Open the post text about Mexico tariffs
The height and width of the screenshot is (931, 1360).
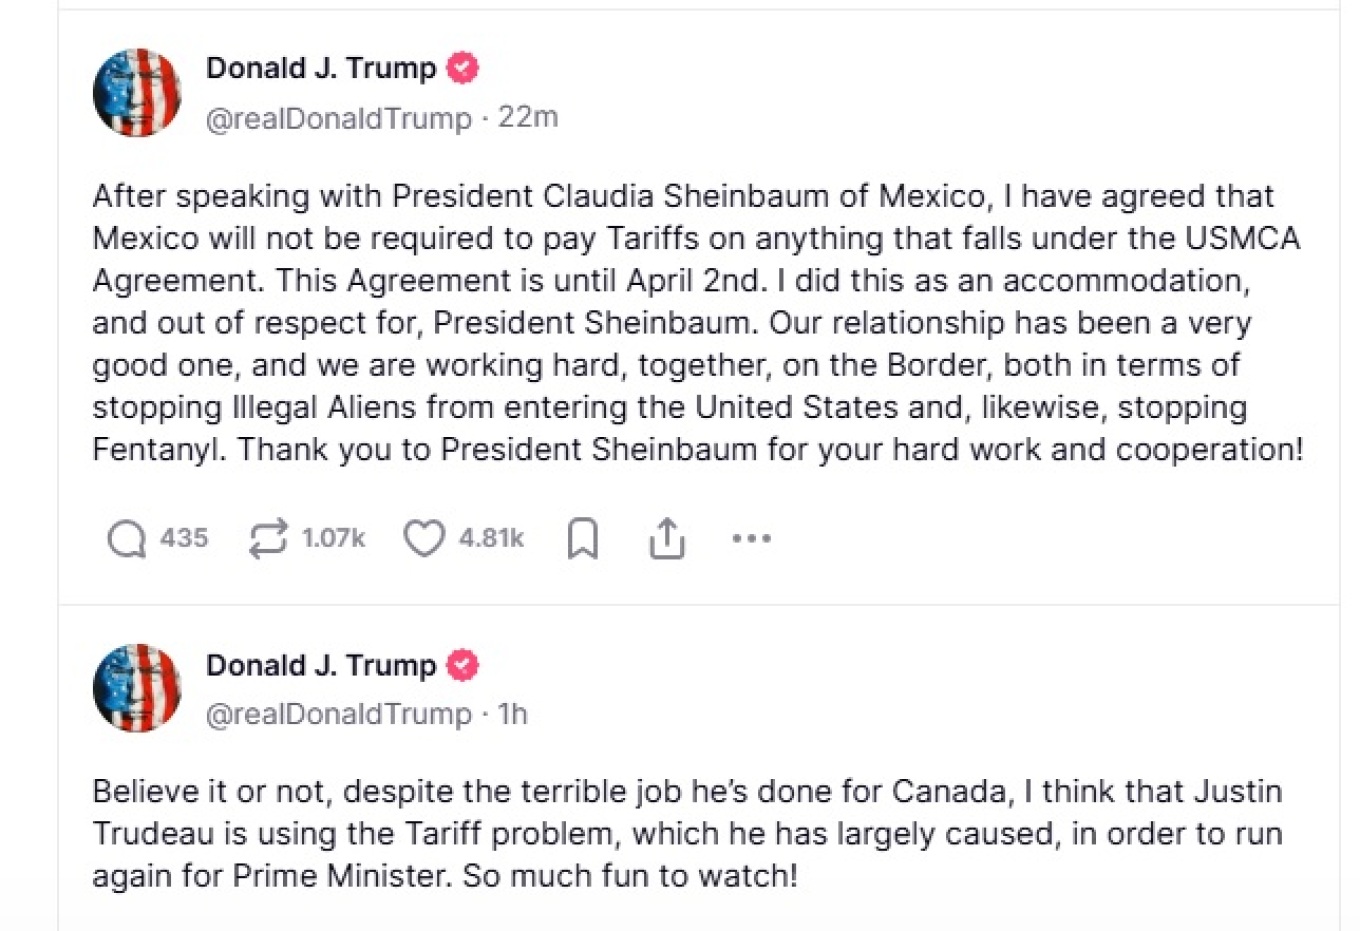pos(697,322)
